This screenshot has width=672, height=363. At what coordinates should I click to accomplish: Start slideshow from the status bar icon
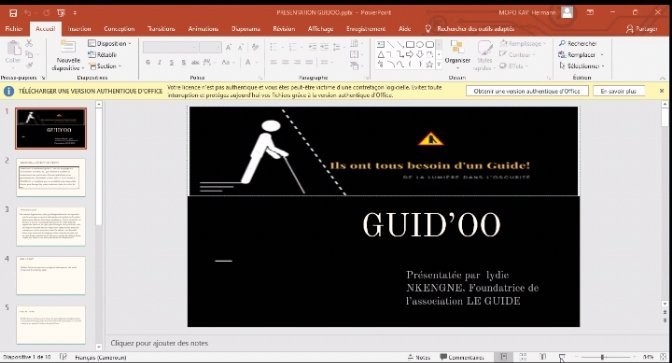pyautogui.click(x=562, y=357)
